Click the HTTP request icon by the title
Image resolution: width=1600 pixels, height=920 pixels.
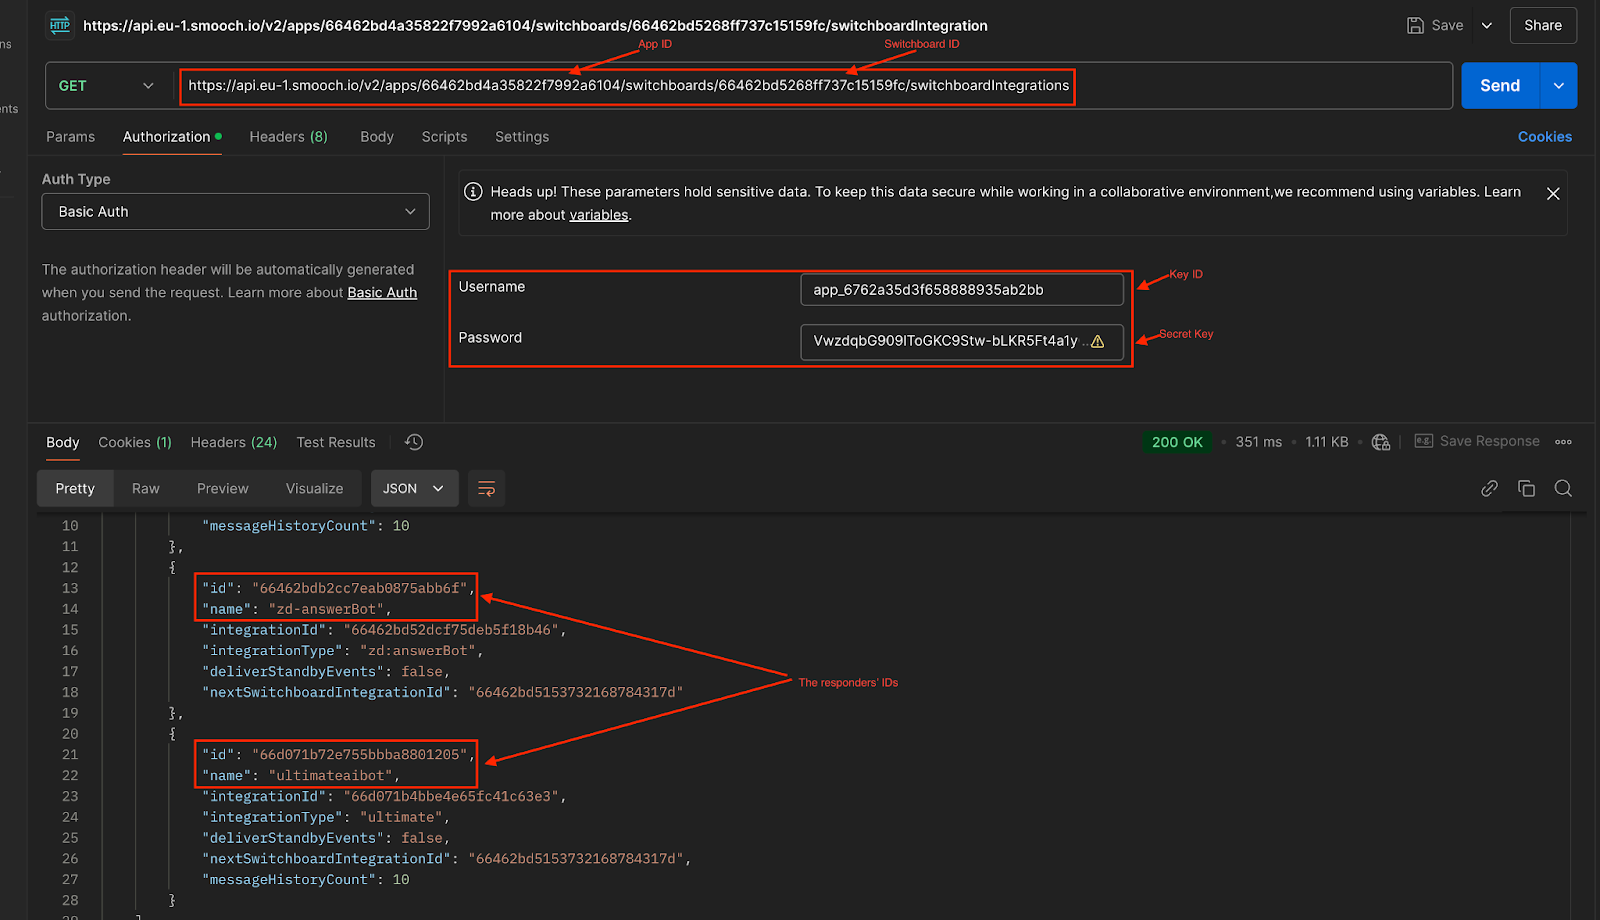(x=60, y=25)
